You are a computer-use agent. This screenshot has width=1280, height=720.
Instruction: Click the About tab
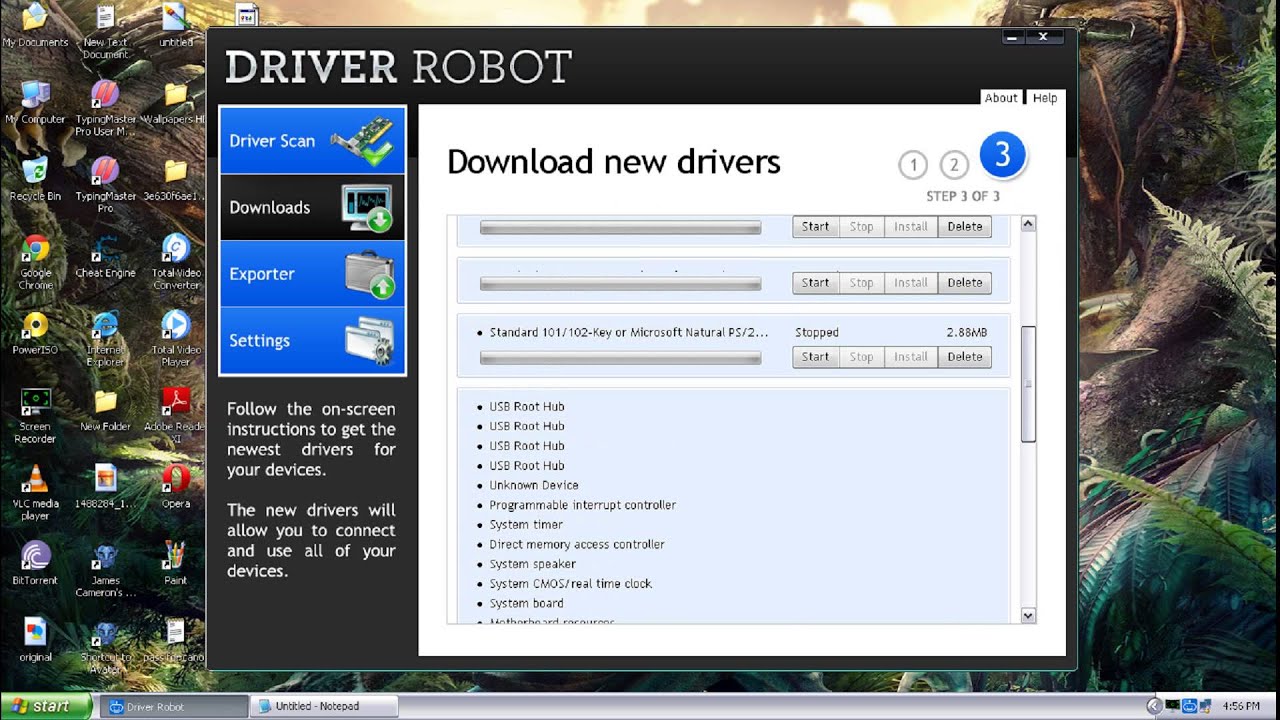coord(1001,98)
